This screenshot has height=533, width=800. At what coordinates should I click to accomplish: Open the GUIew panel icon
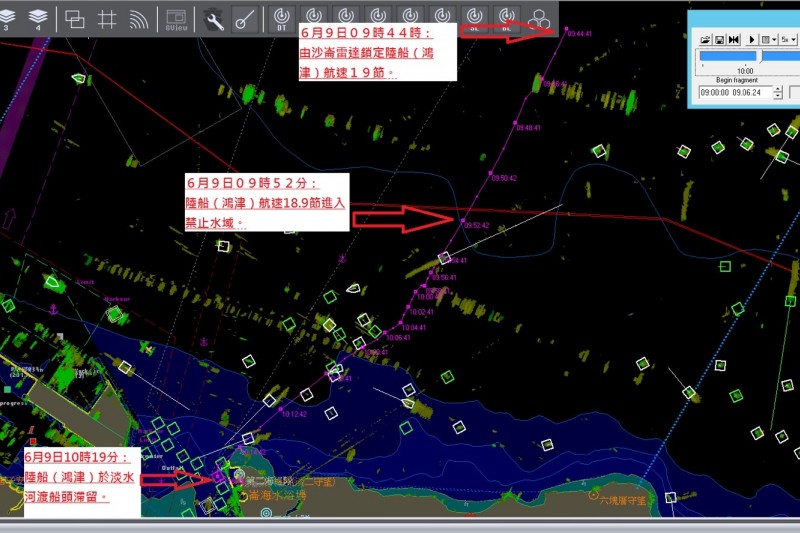click(x=176, y=18)
